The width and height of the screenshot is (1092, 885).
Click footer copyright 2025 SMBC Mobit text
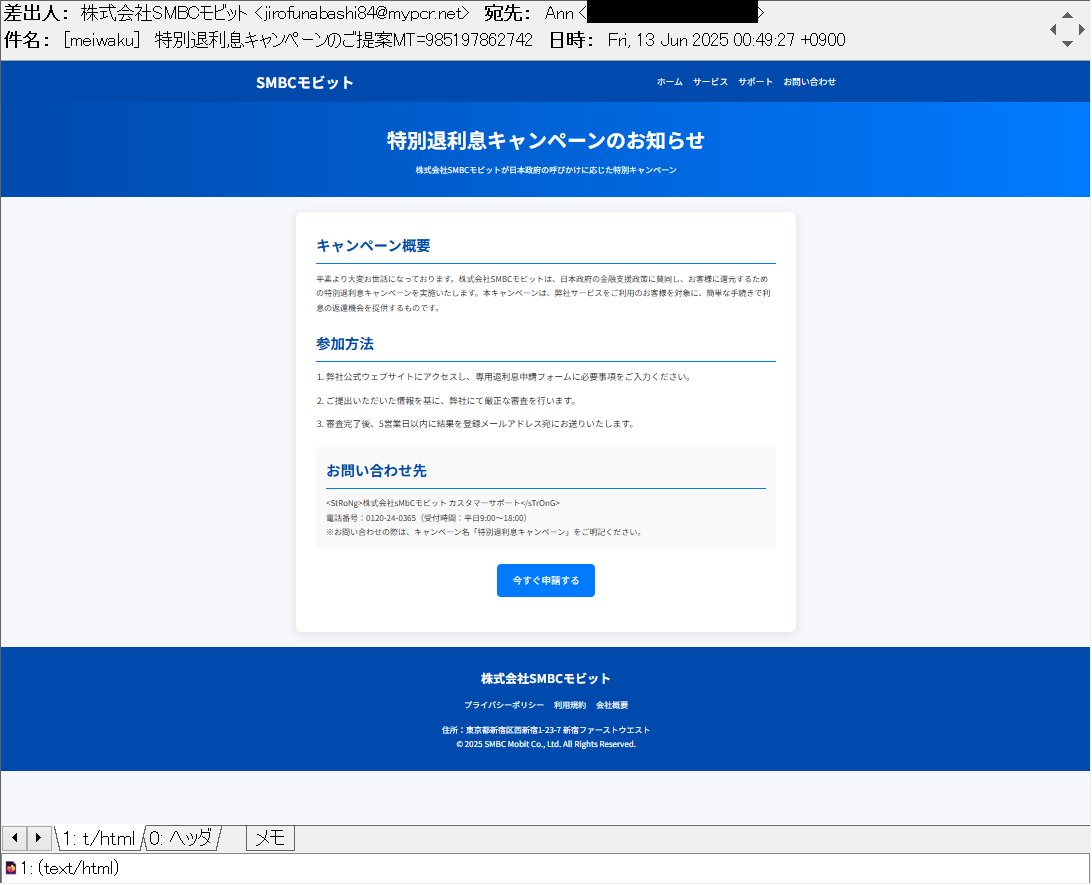pos(546,744)
